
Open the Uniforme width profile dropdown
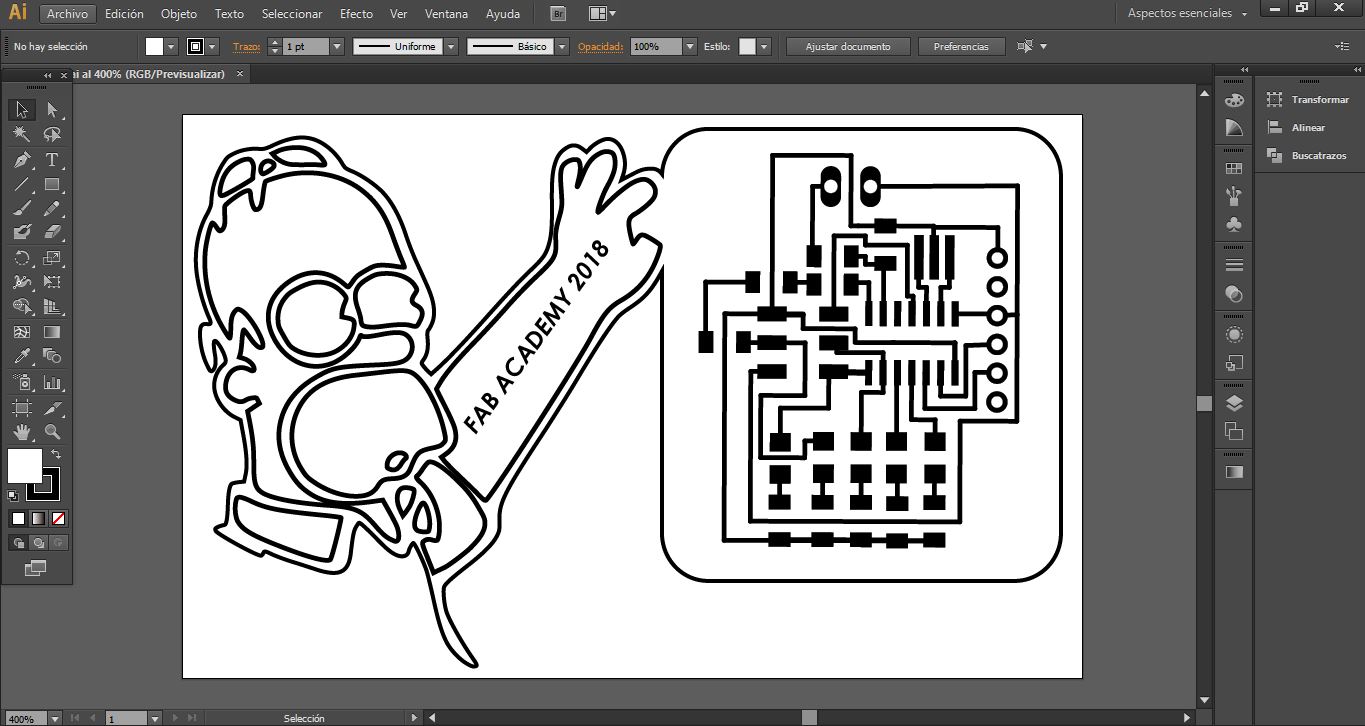pyautogui.click(x=451, y=47)
